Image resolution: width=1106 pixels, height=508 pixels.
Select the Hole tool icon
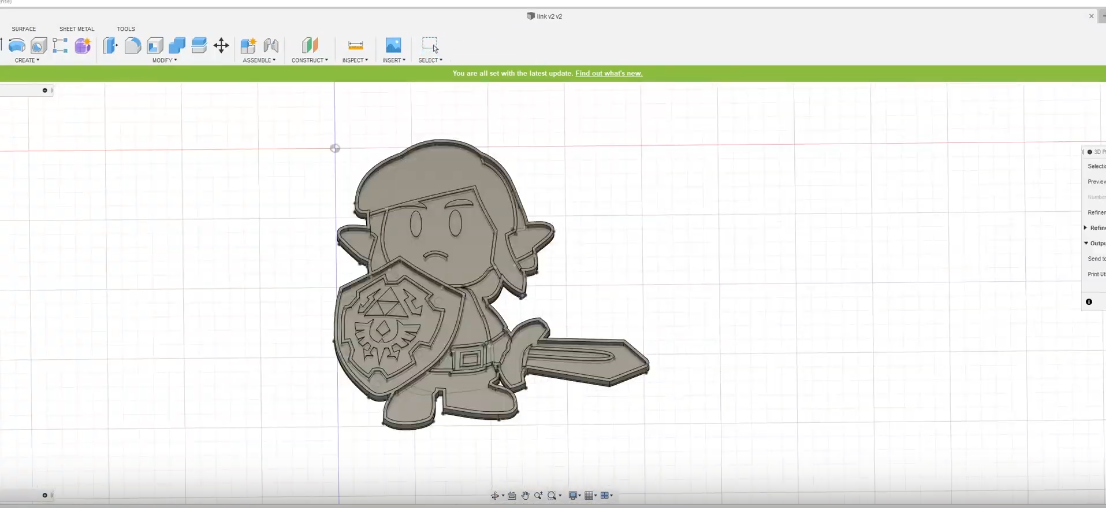[x=39, y=46]
